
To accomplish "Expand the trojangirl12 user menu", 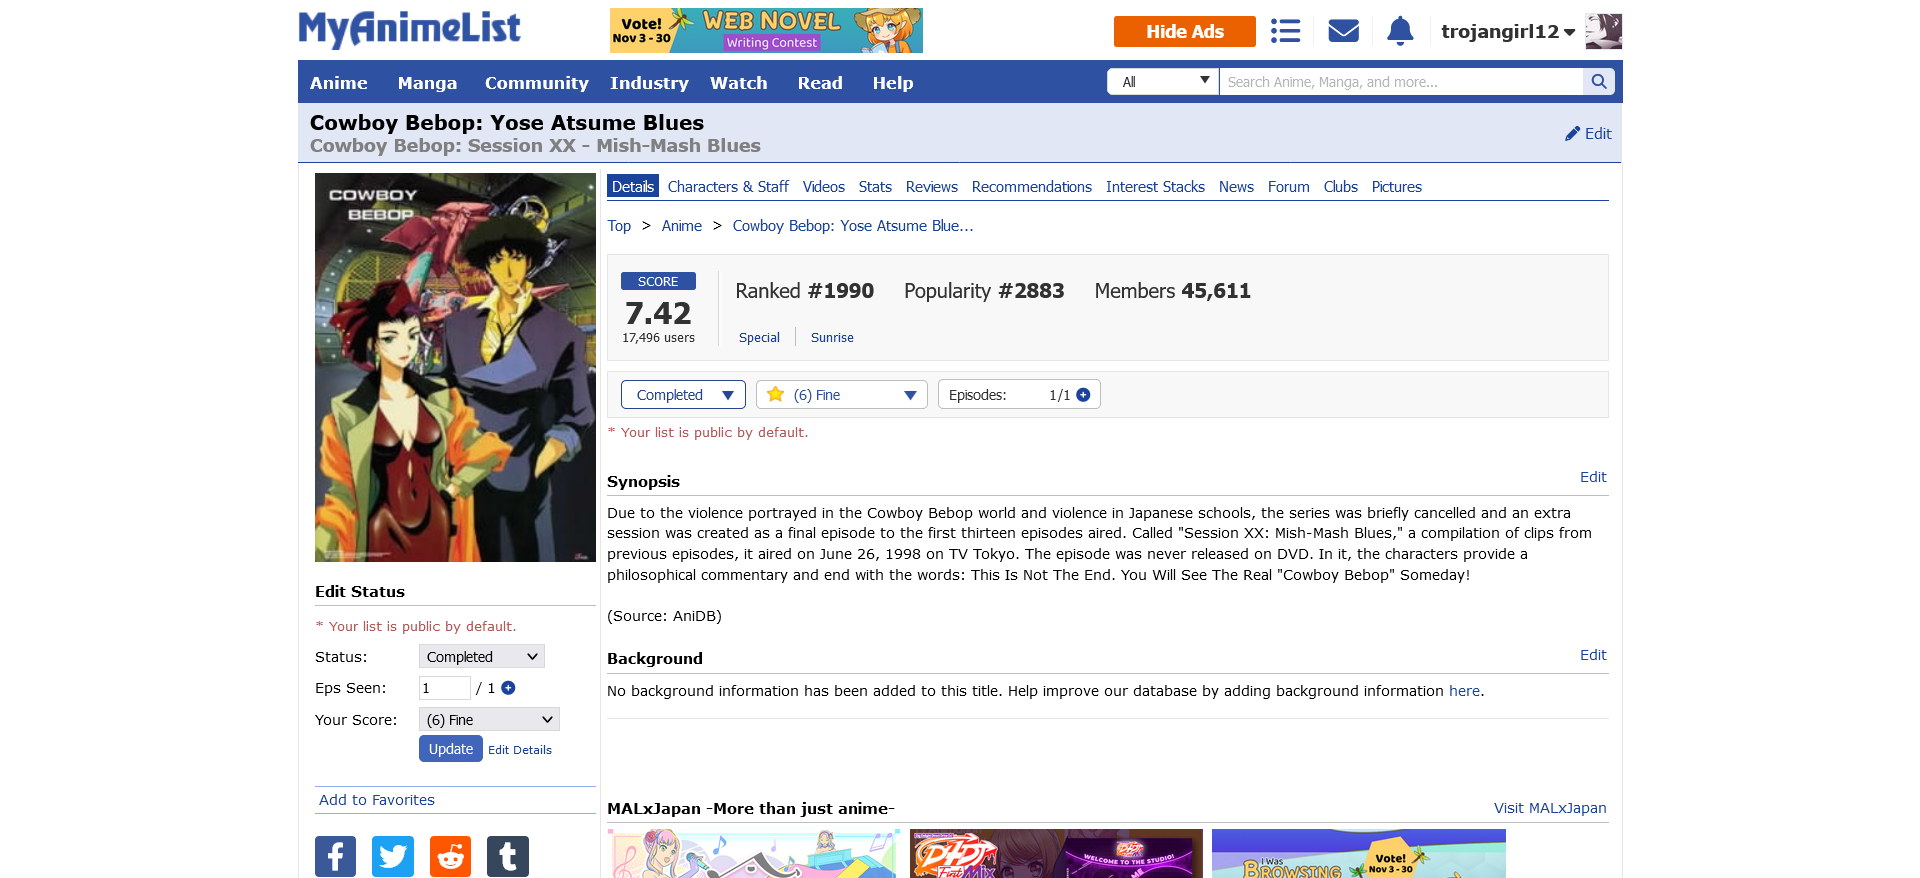I will click(1508, 31).
